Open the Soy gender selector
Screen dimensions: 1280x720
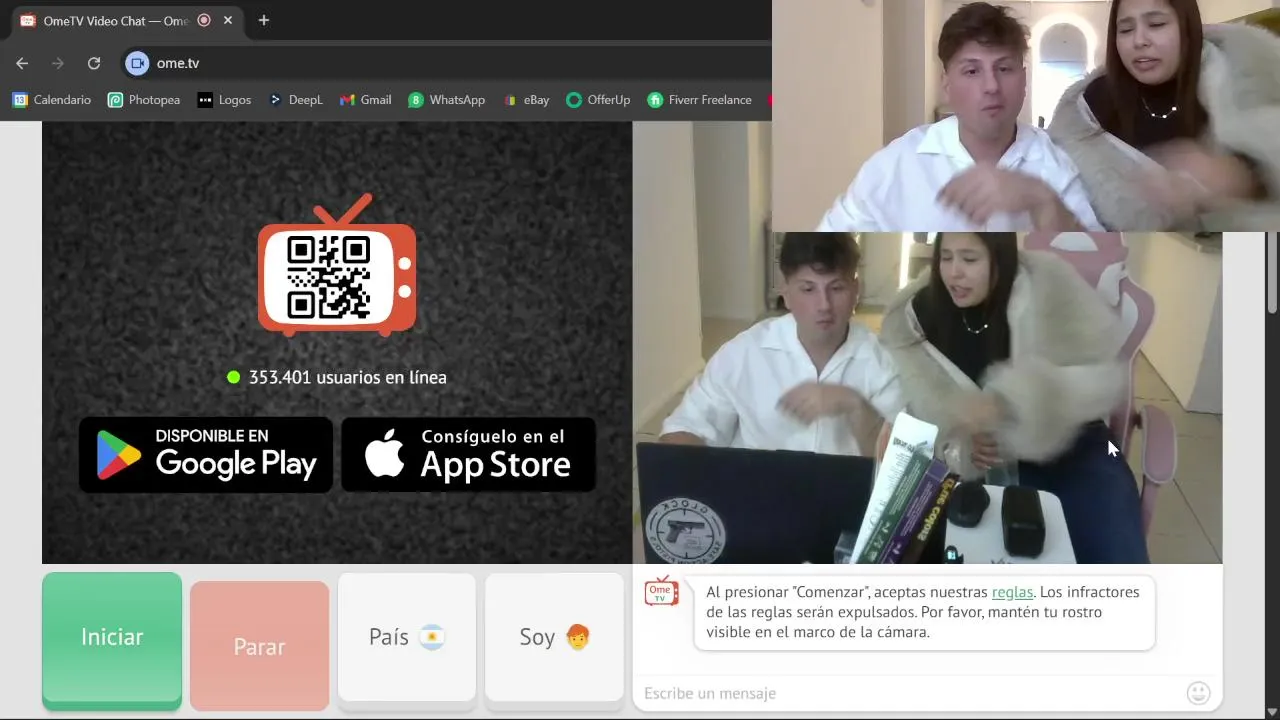554,638
